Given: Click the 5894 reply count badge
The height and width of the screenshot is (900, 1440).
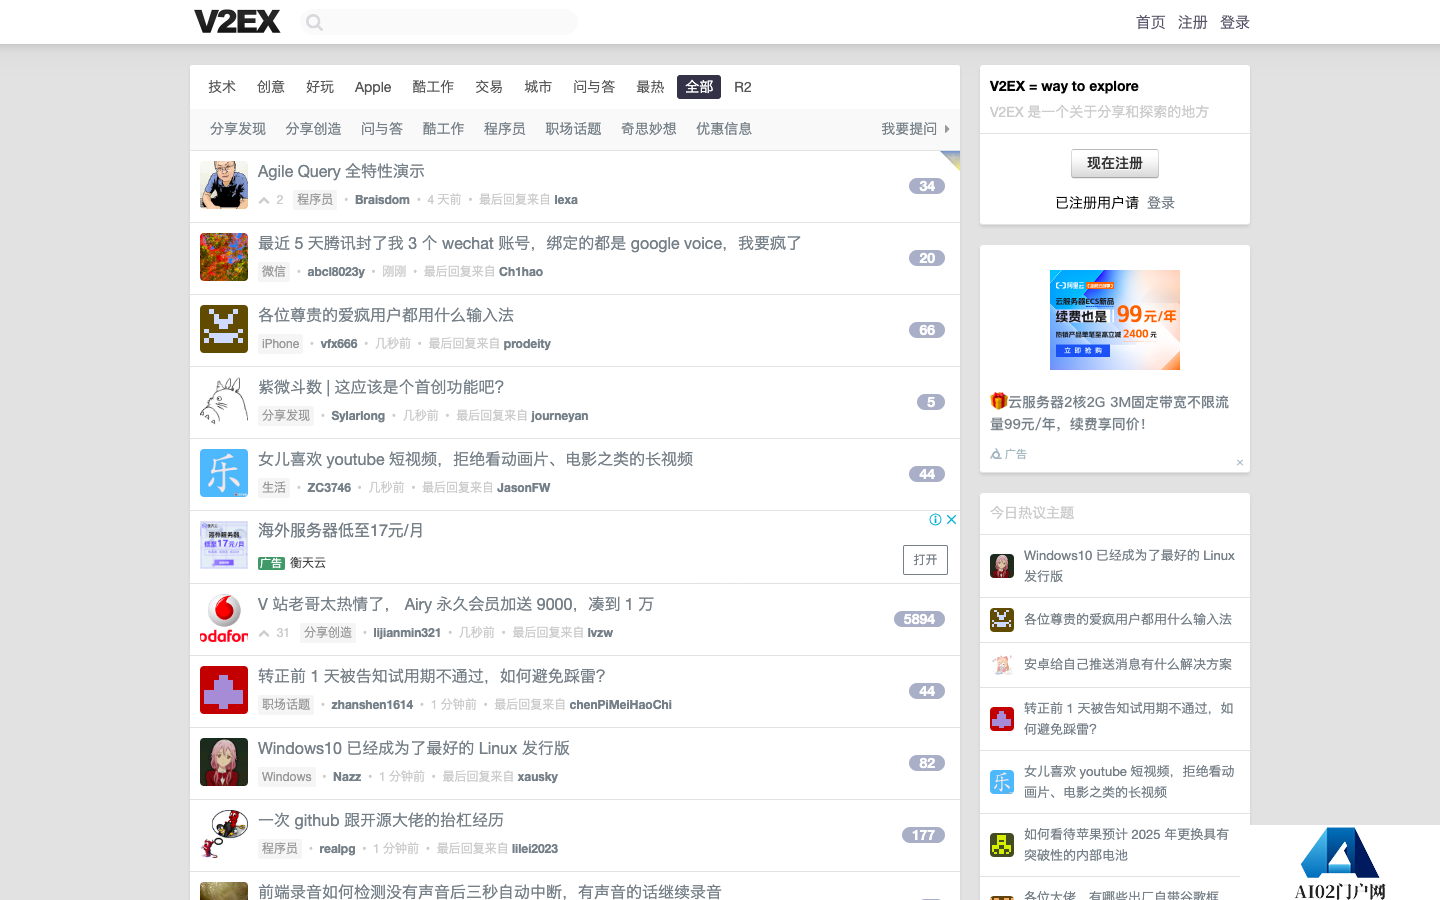Looking at the screenshot, I should click(x=919, y=619).
